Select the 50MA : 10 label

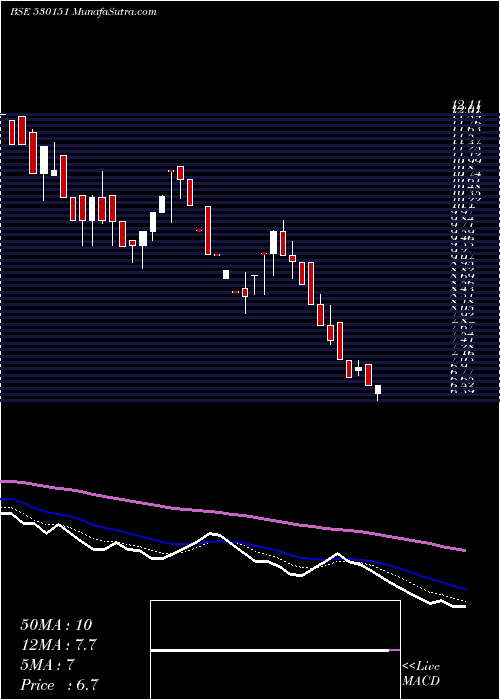[56, 625]
